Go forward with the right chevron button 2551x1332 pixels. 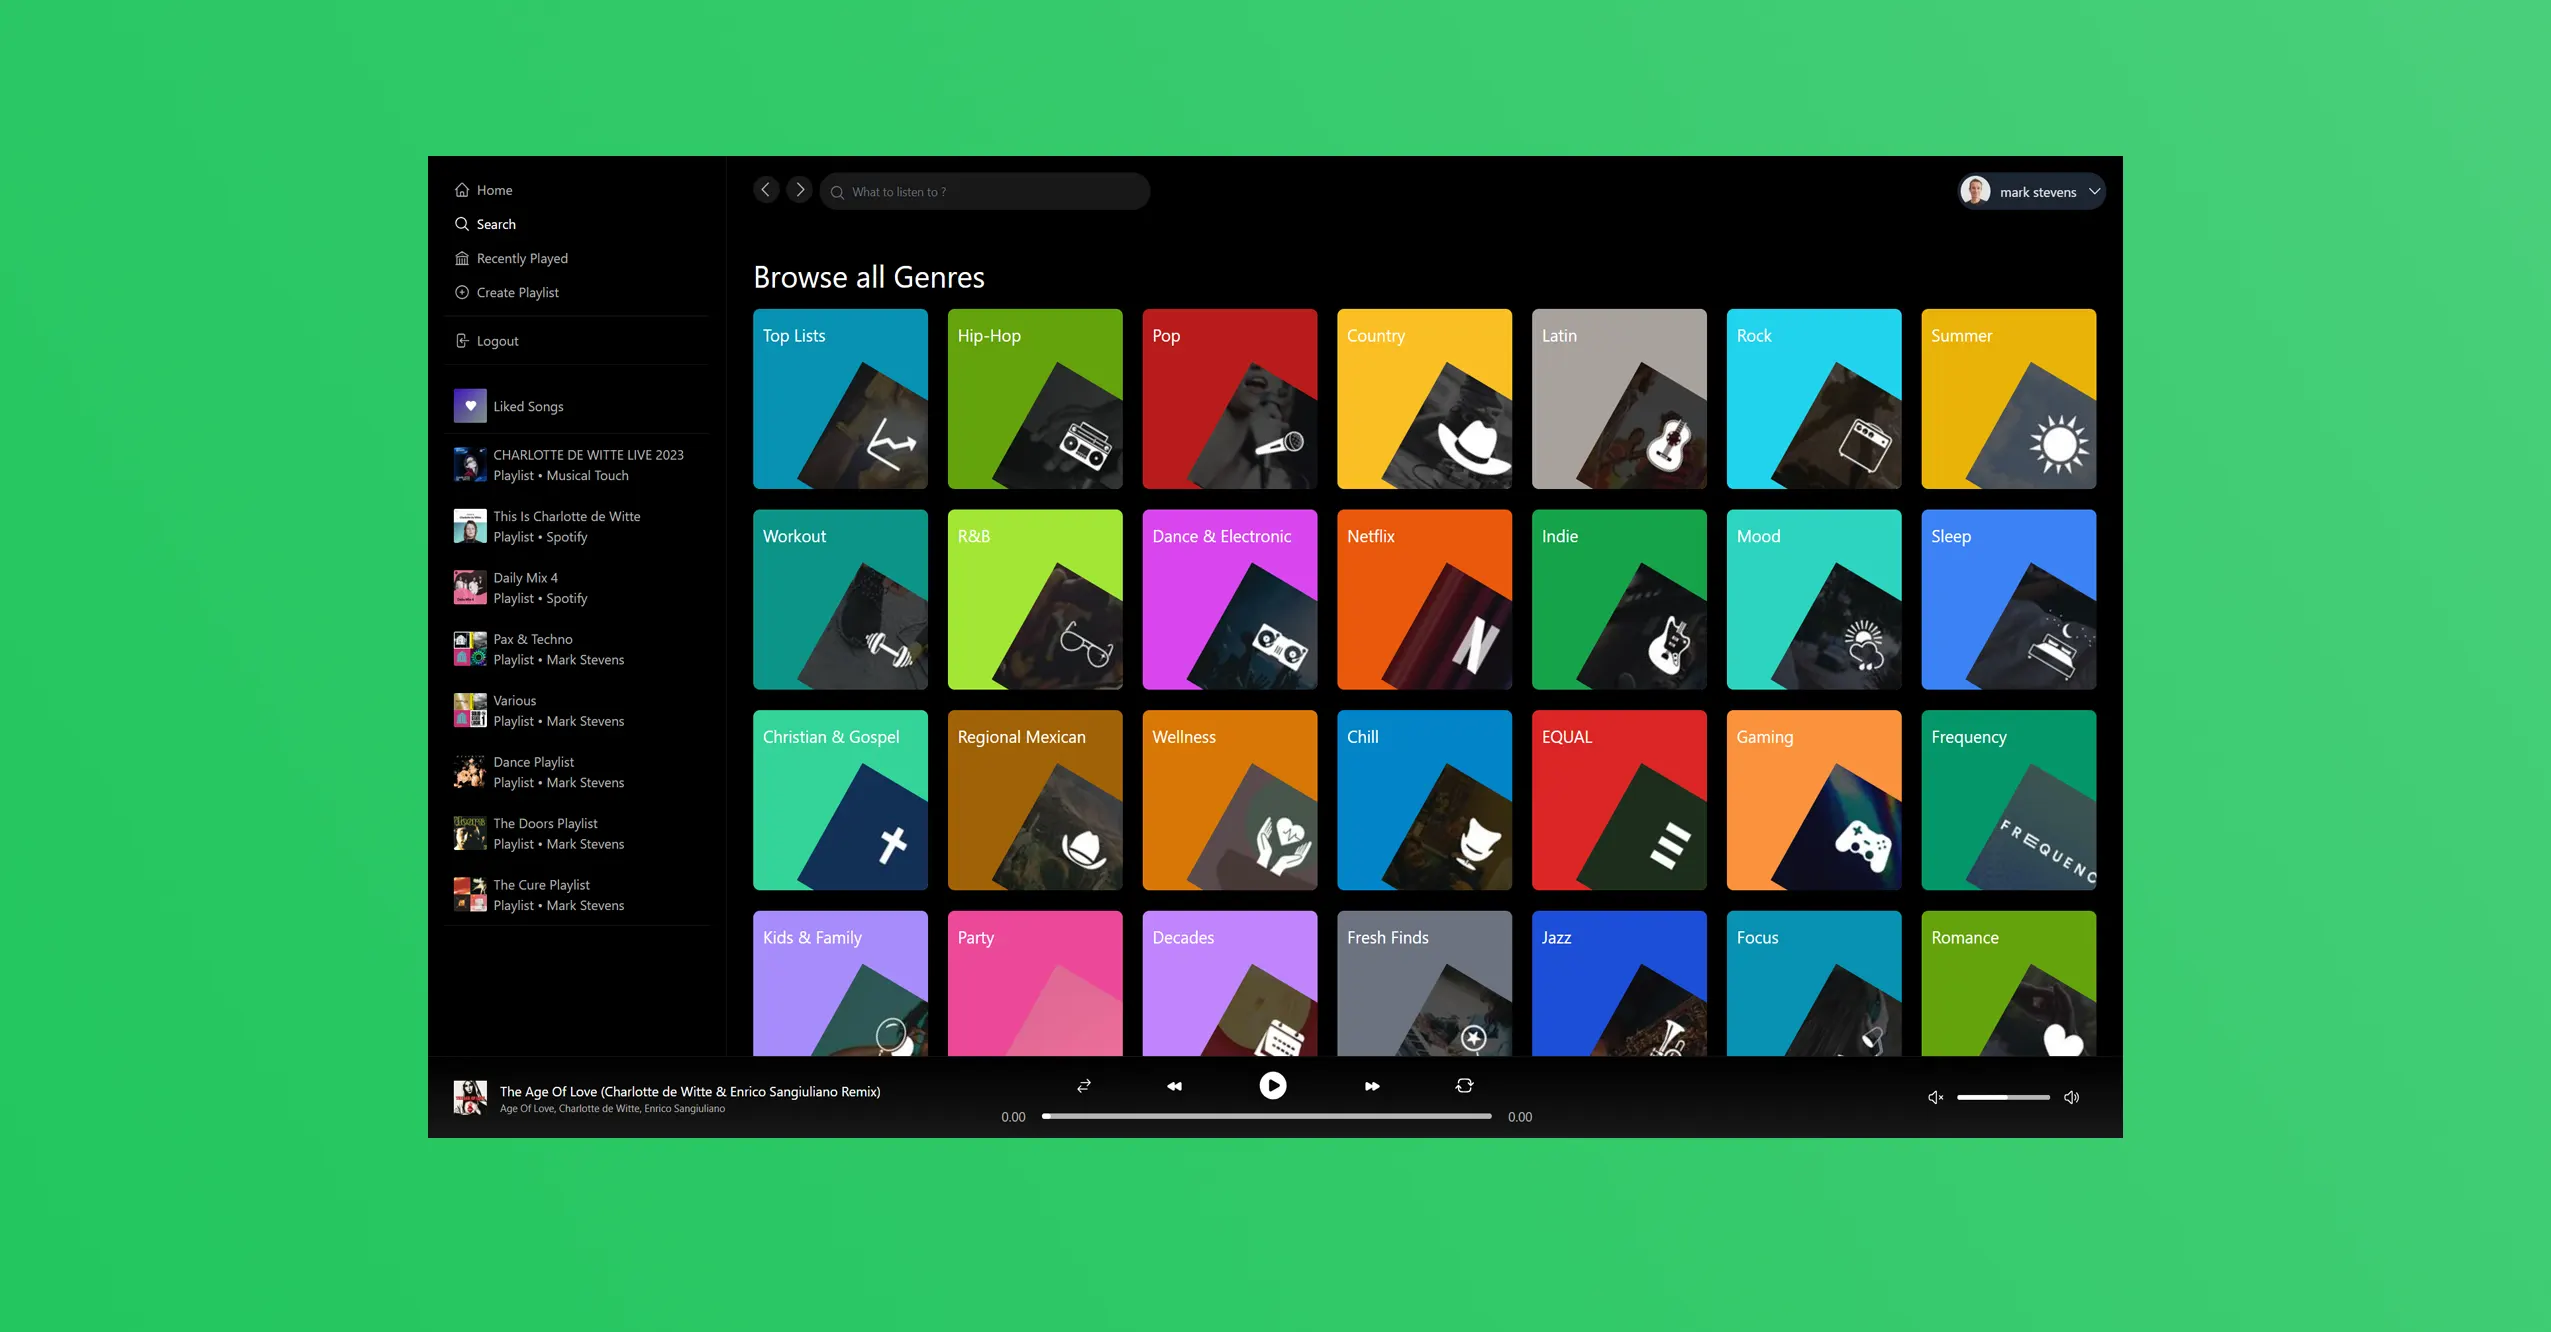799,190
